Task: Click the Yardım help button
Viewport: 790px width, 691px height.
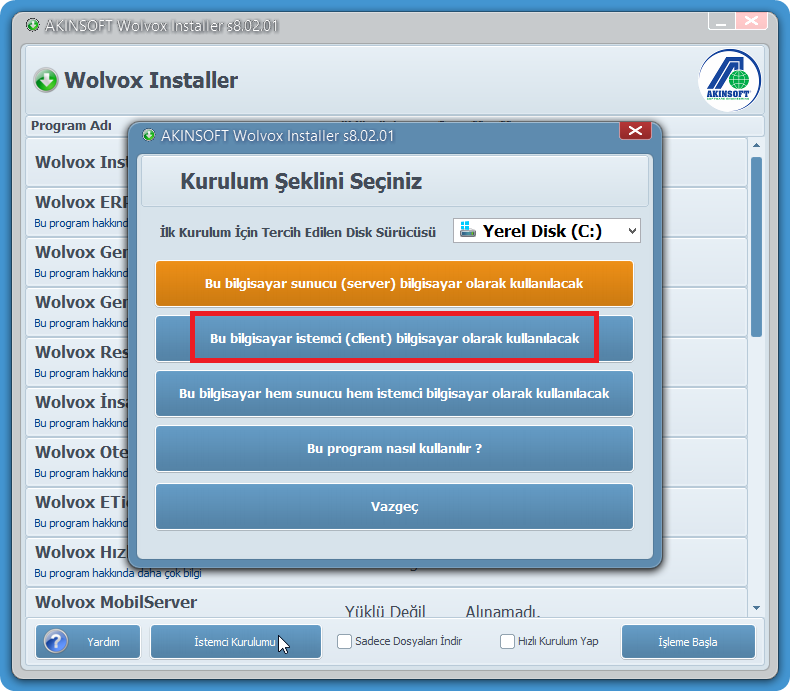Action: click(x=88, y=642)
